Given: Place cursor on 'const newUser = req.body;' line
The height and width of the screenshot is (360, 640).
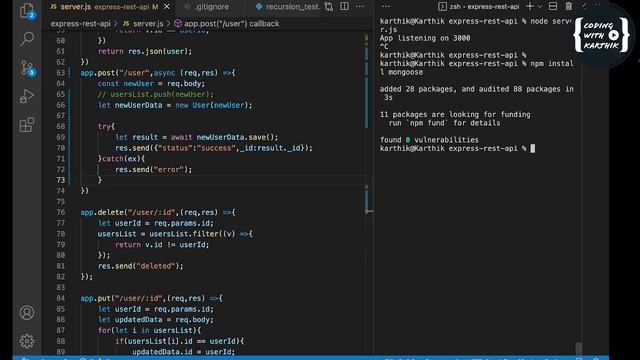Looking at the screenshot, I should pos(151,84).
